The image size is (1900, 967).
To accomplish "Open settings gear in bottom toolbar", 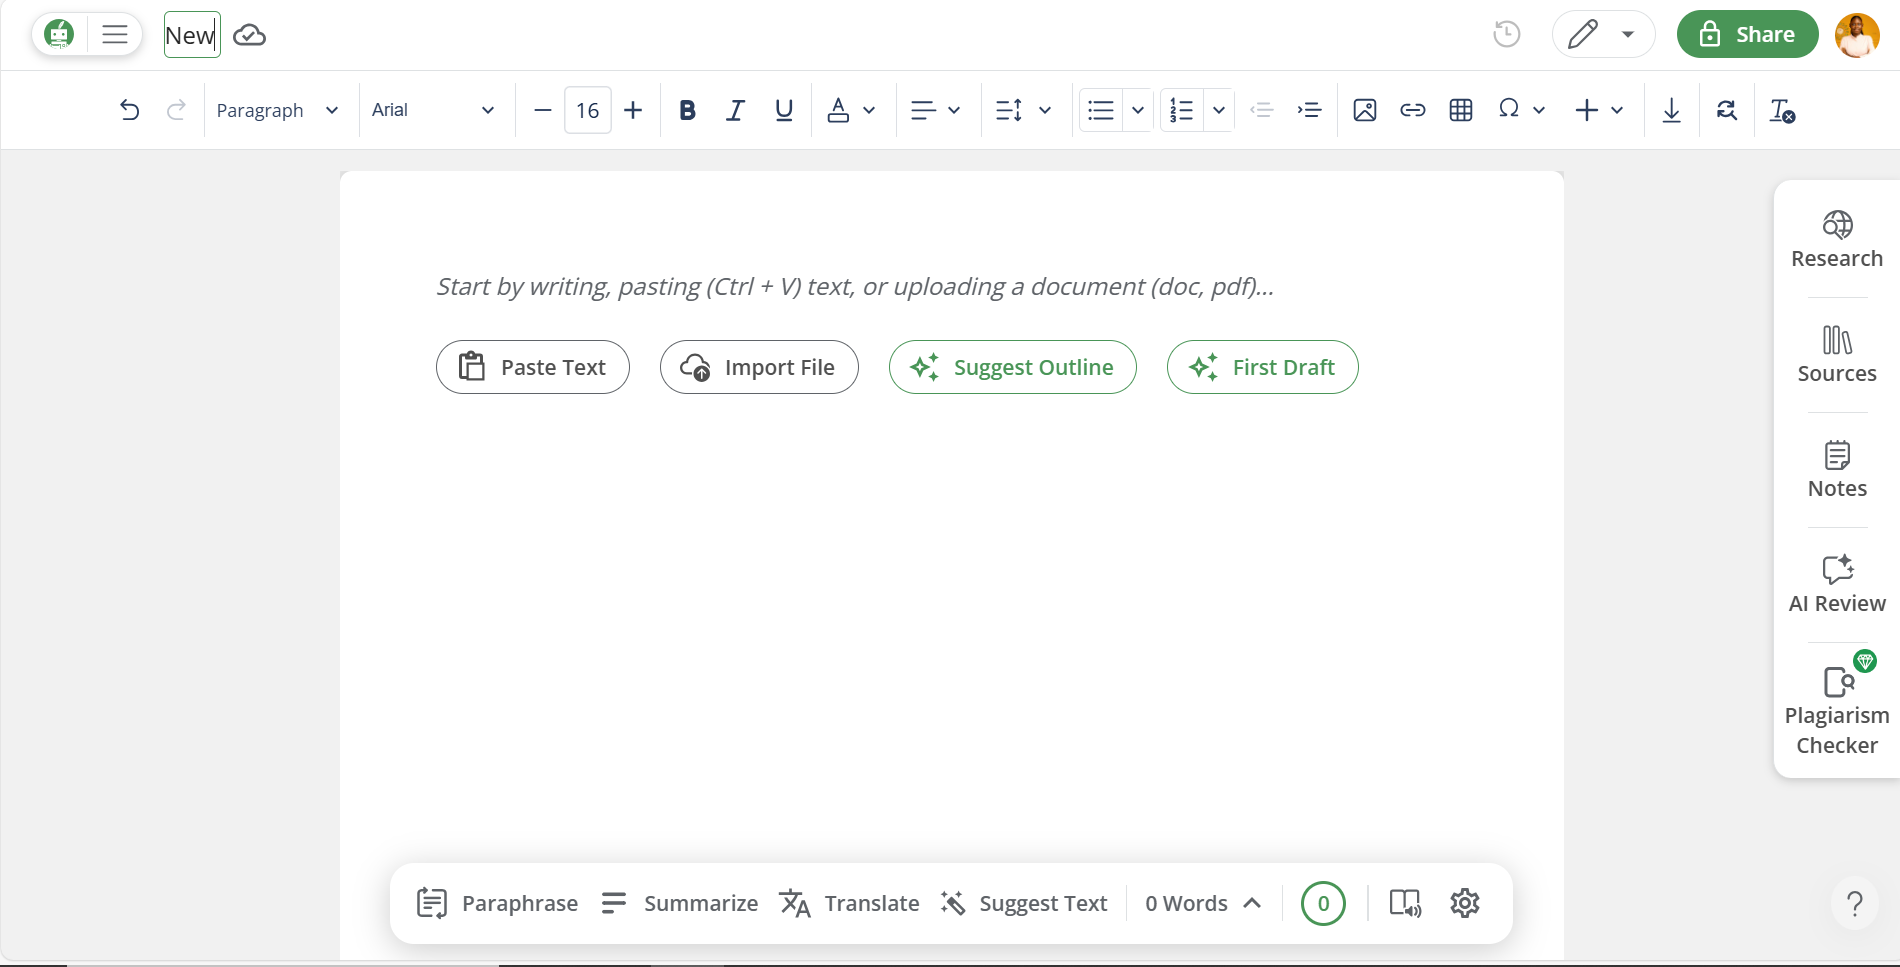I will pos(1465,903).
